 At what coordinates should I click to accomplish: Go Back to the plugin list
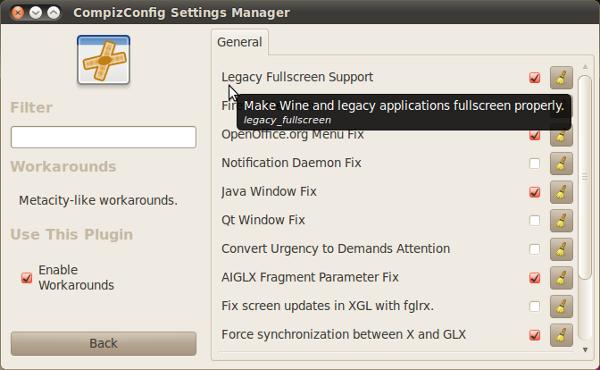[103, 343]
